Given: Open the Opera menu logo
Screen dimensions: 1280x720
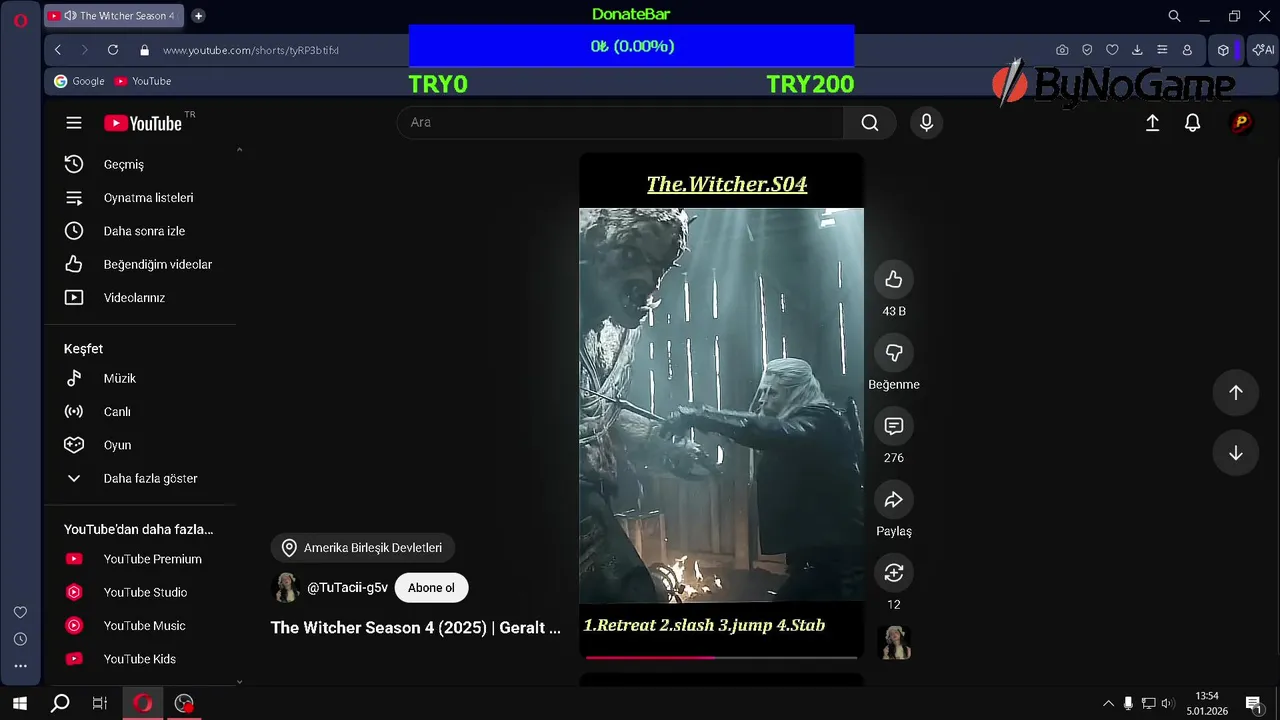Looking at the screenshot, I should point(20,20).
